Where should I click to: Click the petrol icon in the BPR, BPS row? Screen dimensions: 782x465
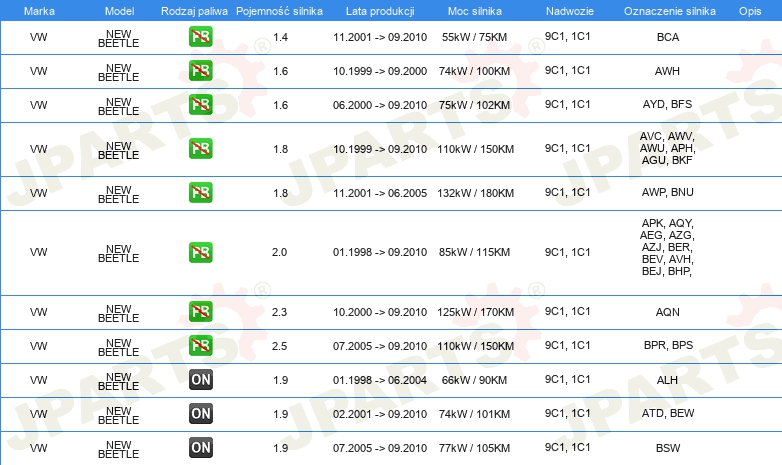click(200, 346)
